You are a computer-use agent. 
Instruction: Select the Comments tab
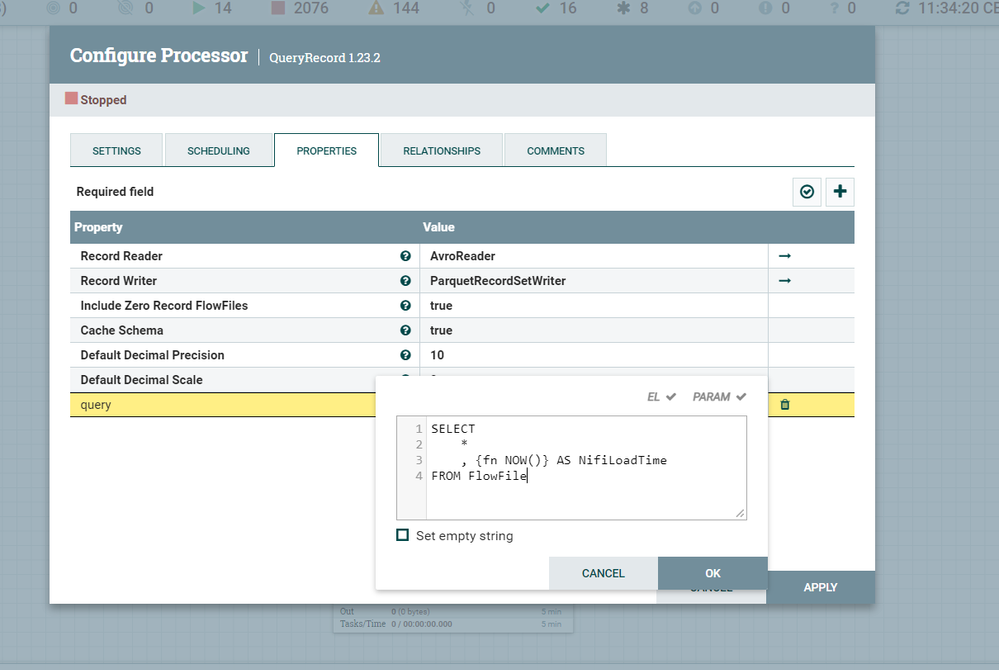(x=556, y=151)
